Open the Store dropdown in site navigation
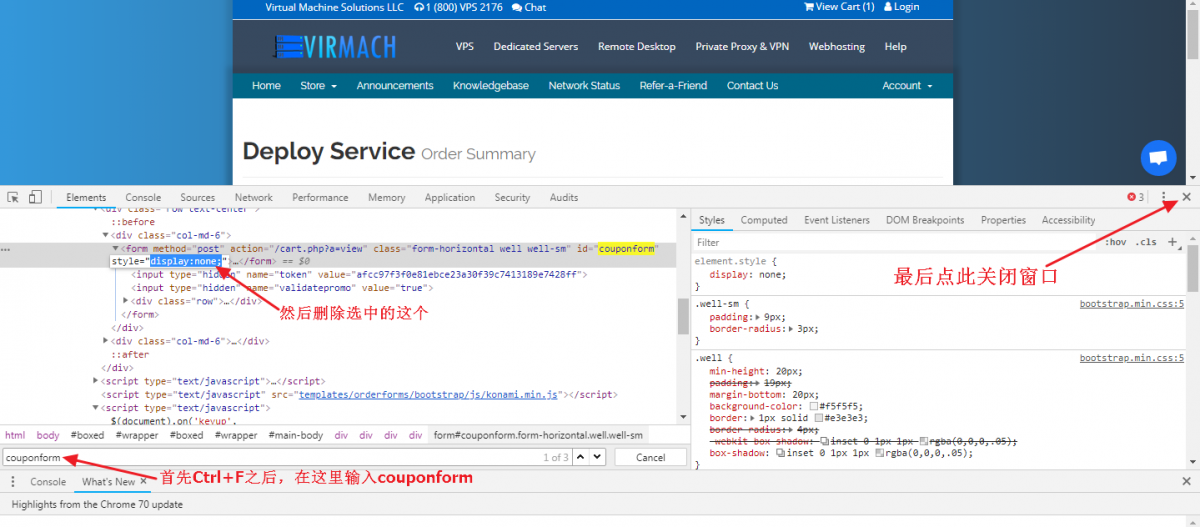The image size is (1200, 527). point(318,86)
